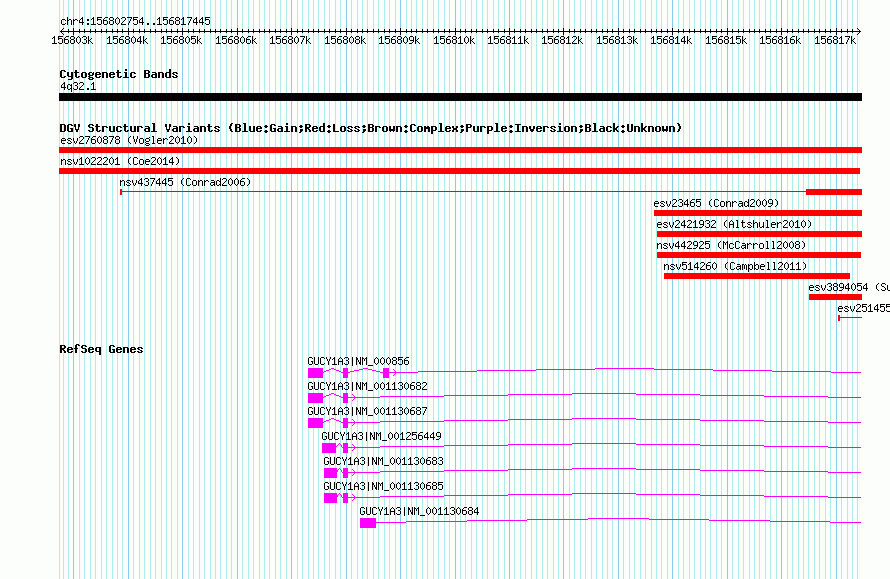Open the nsv514260 (Campbell2011) variant label

735,266
